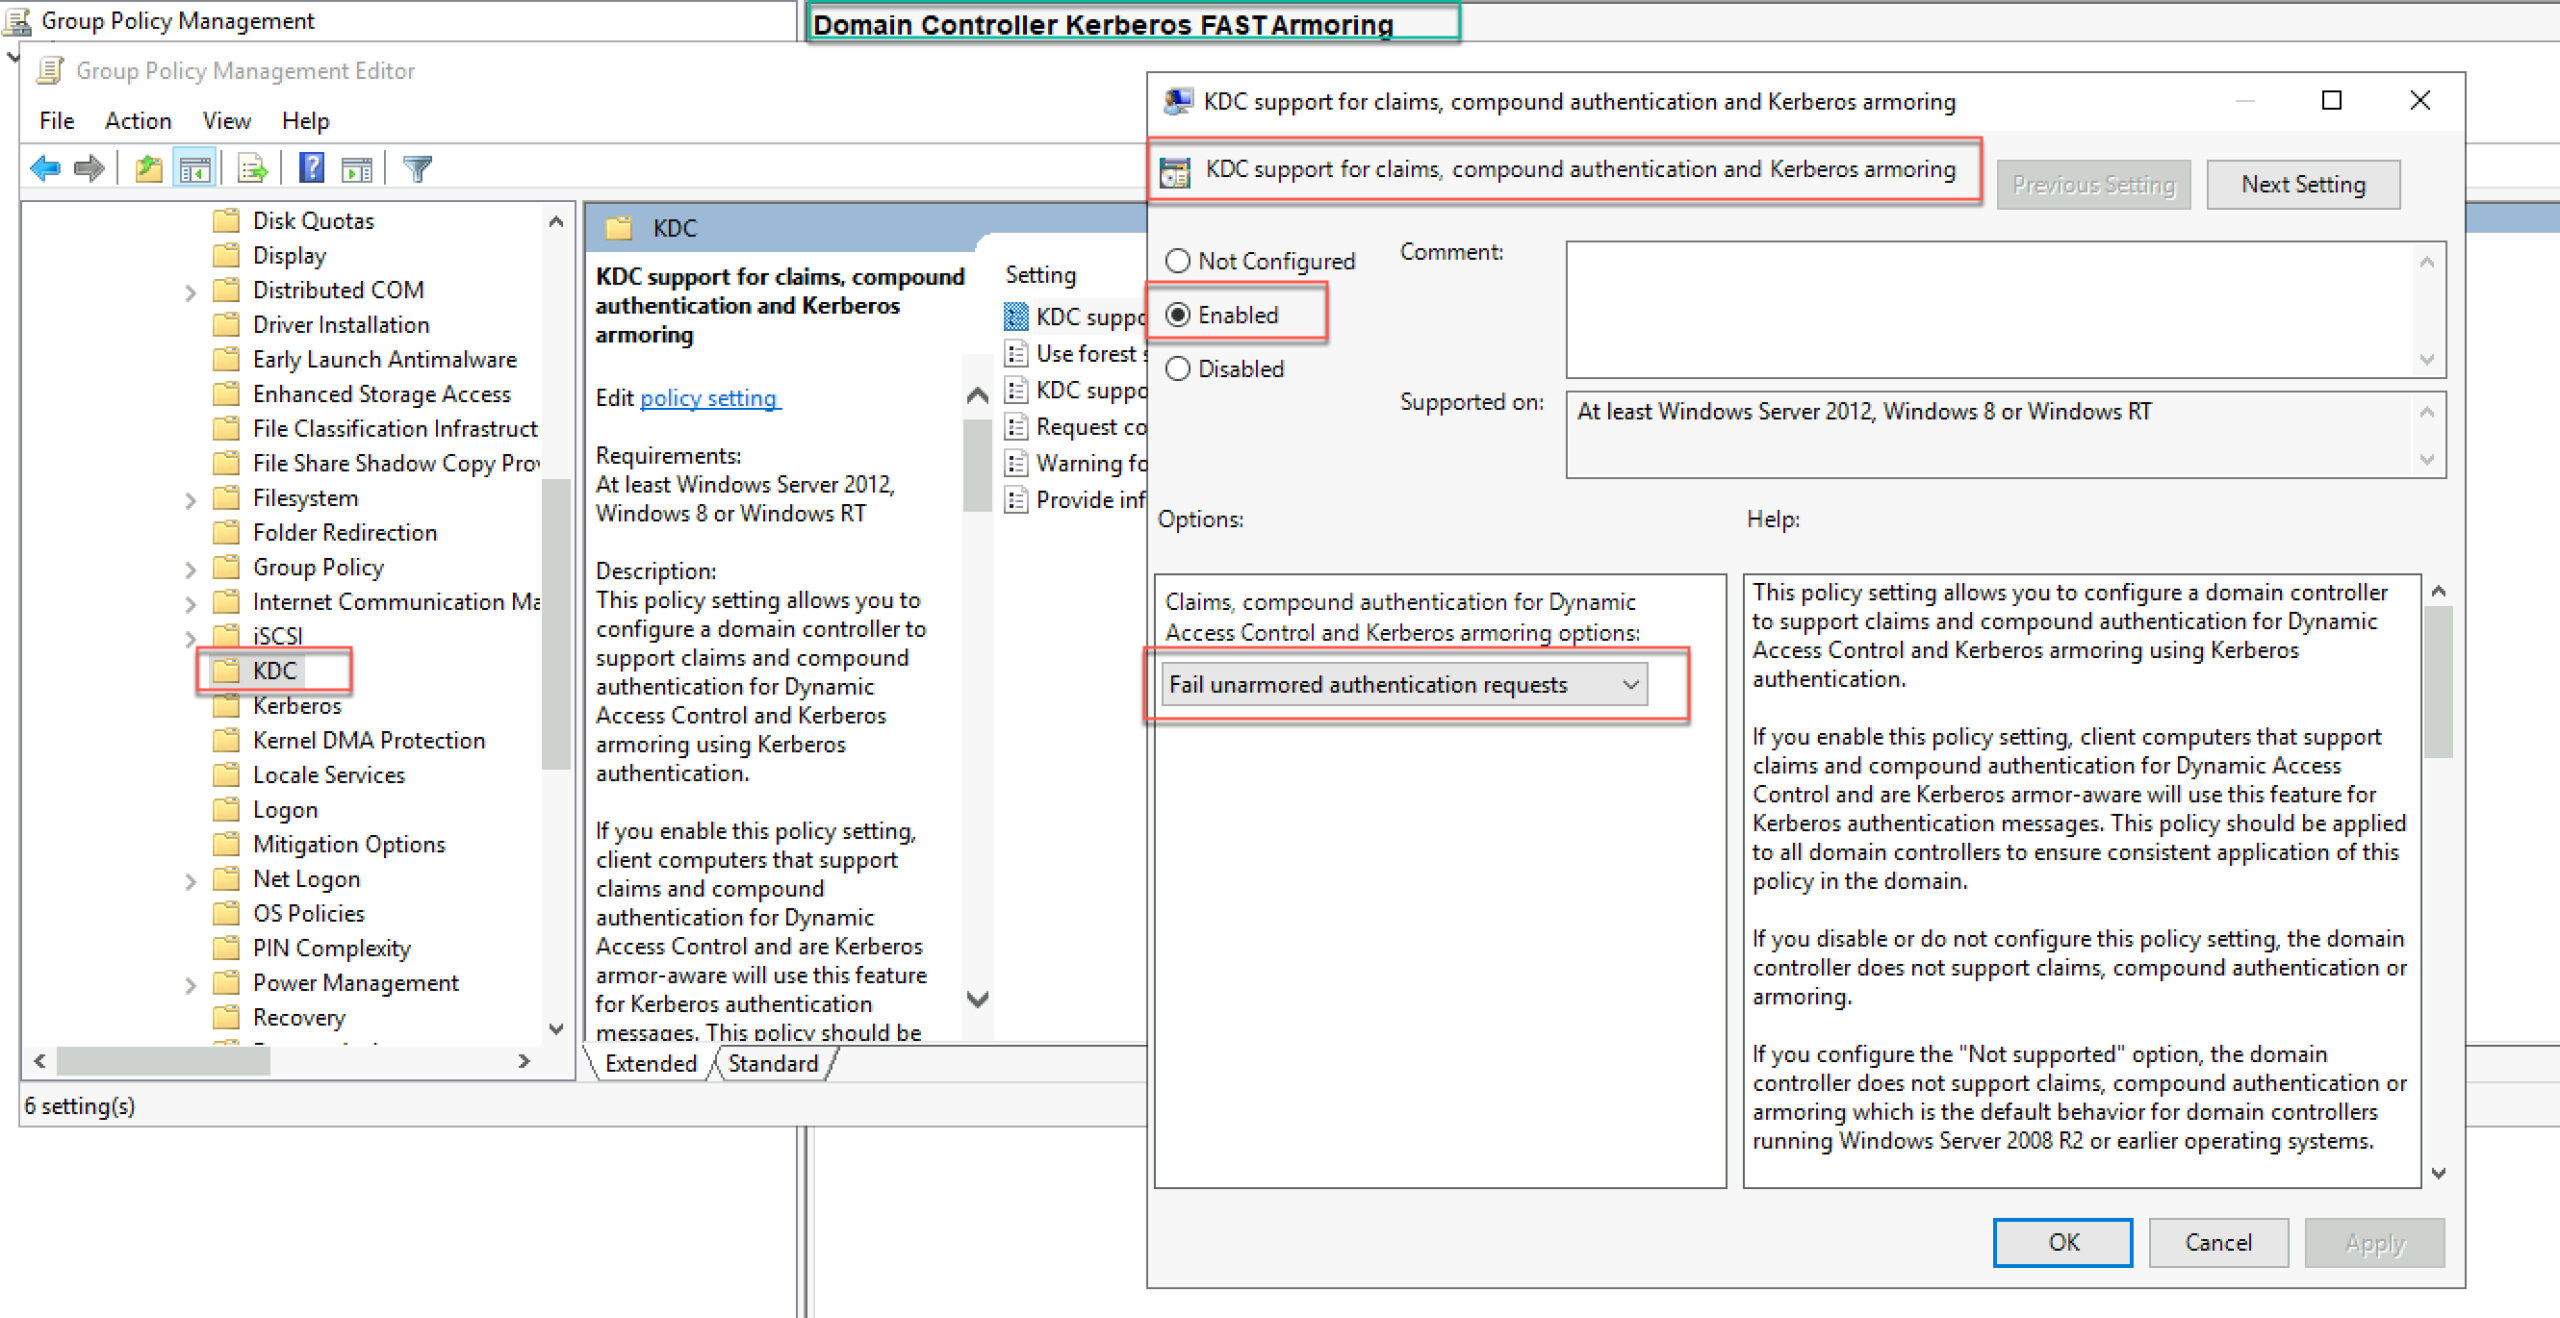Click the Filter funnel toolbar icon
Viewport: 2560px width, 1318px height.
tap(417, 168)
